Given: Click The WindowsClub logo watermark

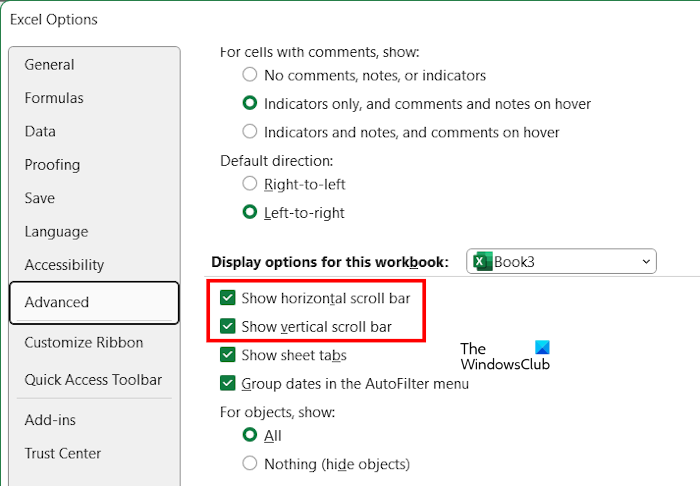Looking at the screenshot, I should 505,356.
